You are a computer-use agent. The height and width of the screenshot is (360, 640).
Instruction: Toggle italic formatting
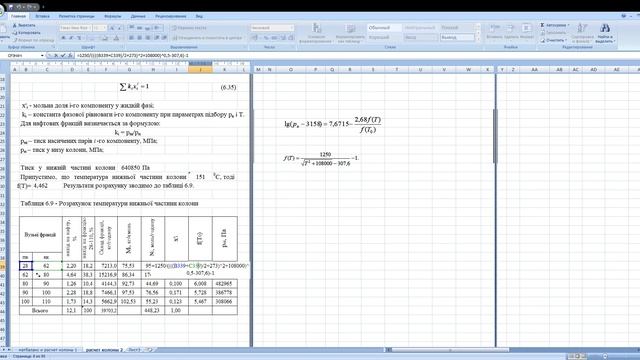71,38
